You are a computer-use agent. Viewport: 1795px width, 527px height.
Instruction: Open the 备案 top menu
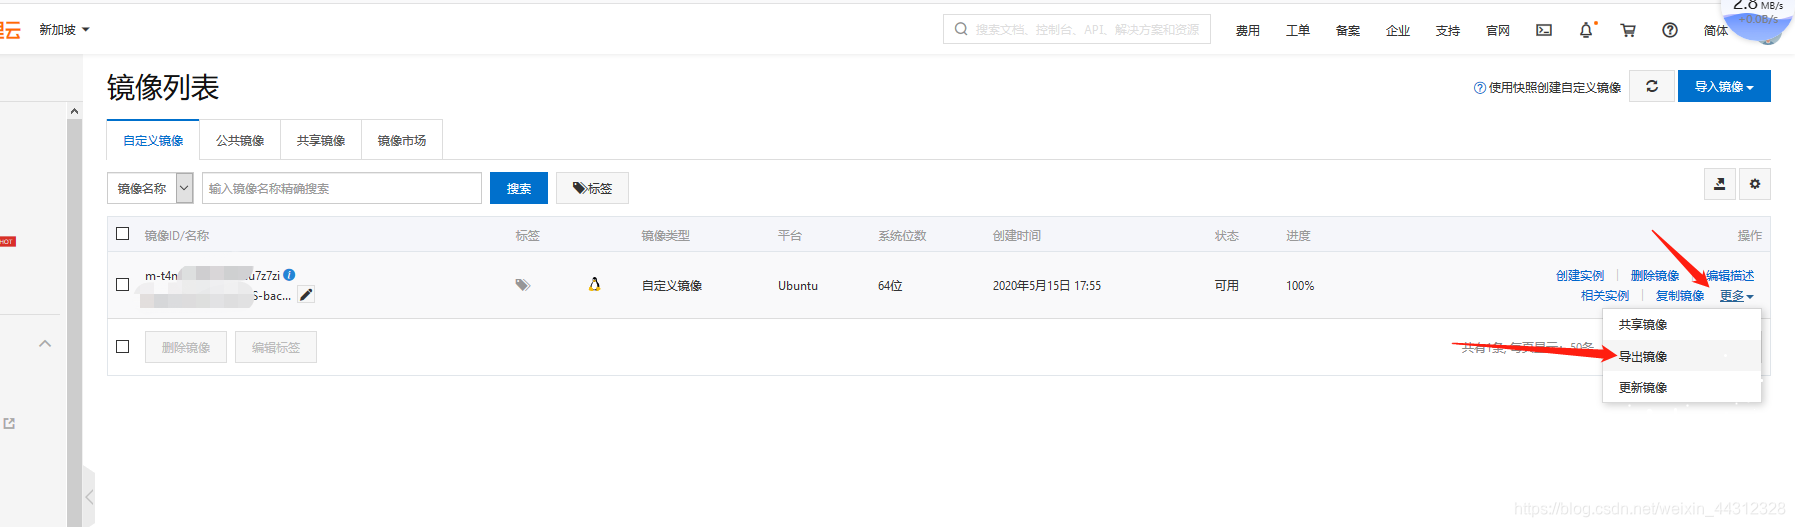1348,31
